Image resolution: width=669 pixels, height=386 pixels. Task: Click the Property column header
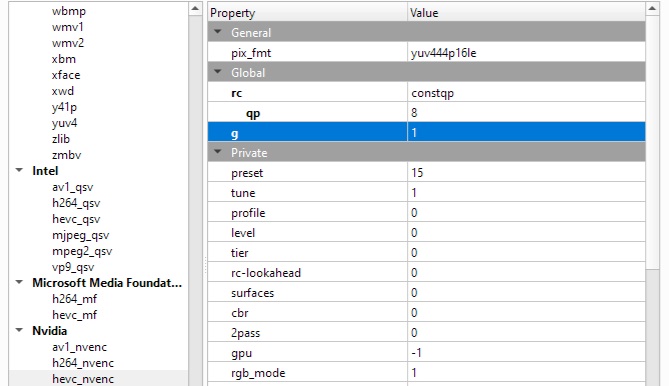tap(307, 12)
